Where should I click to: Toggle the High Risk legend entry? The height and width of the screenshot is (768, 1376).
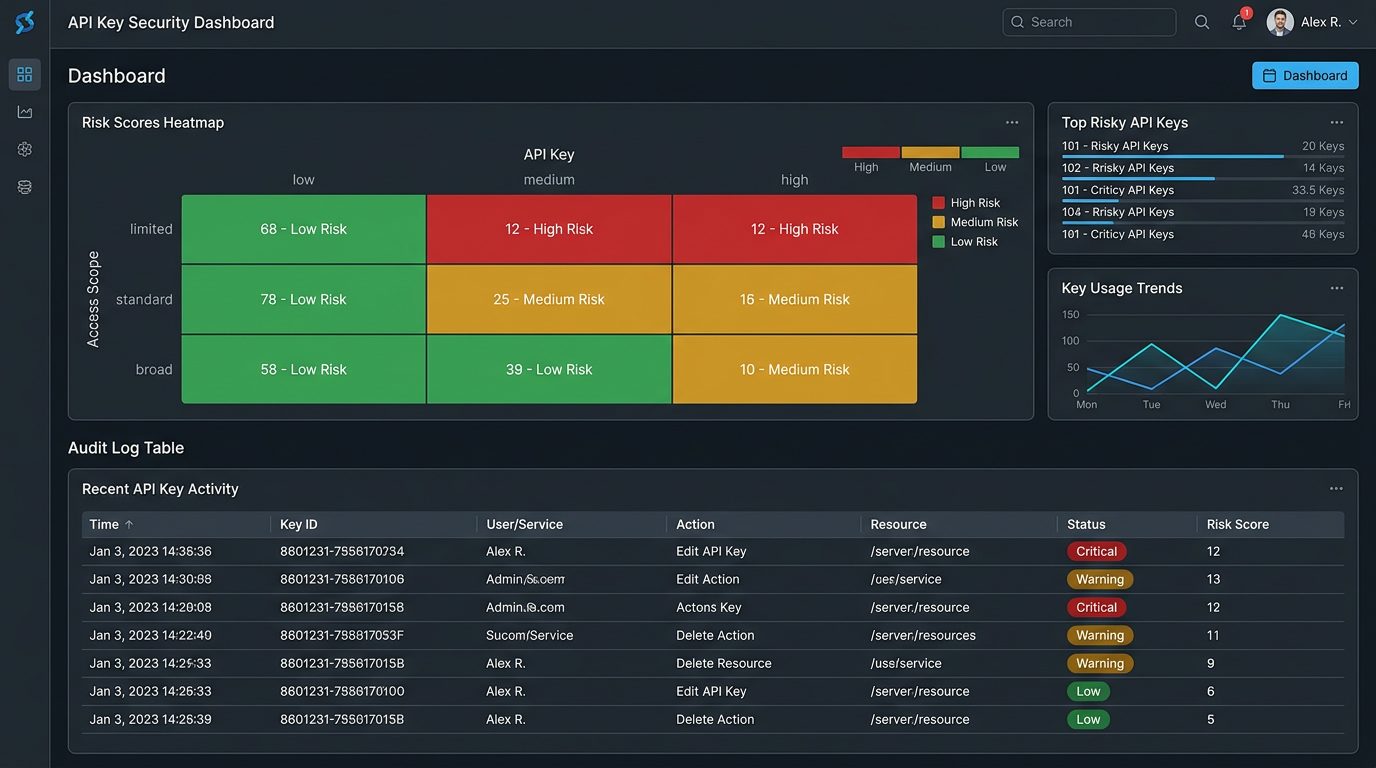click(x=966, y=203)
